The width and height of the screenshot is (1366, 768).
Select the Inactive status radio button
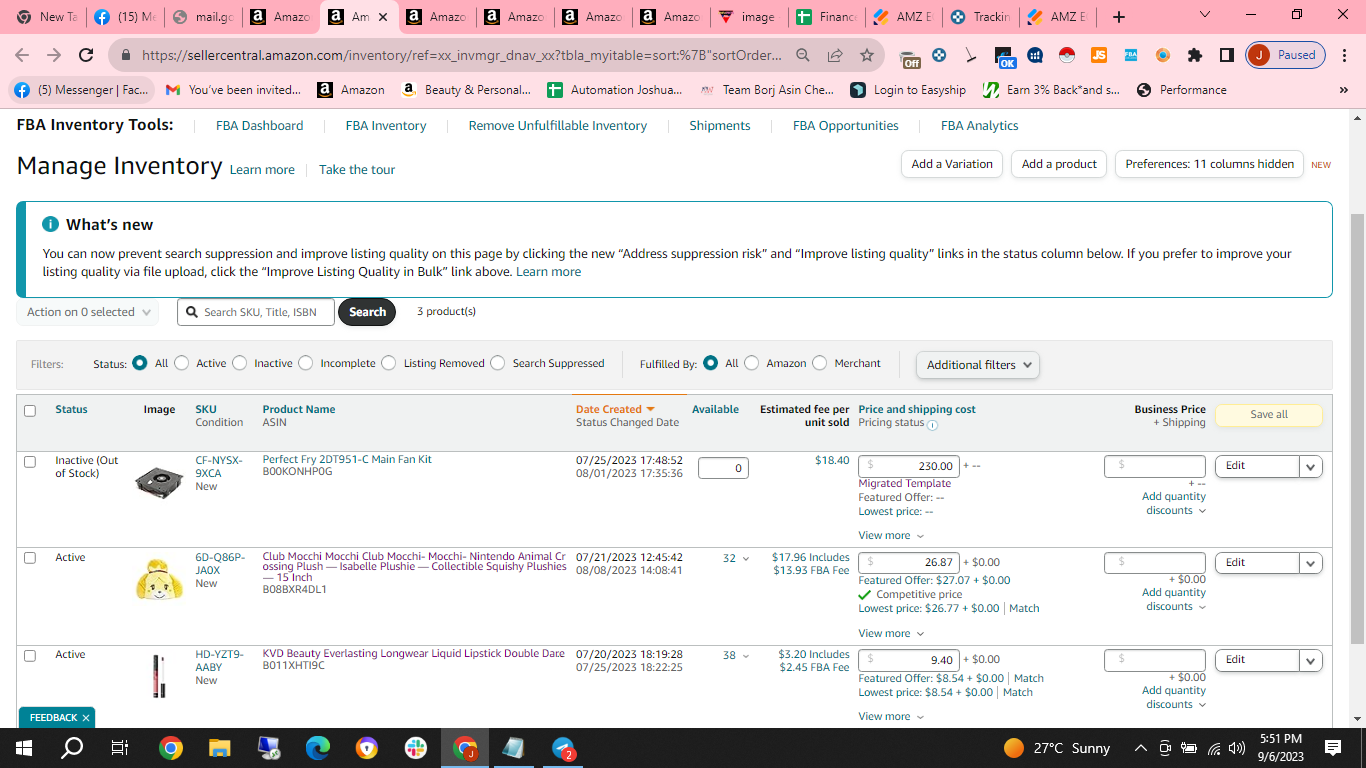pyautogui.click(x=239, y=363)
